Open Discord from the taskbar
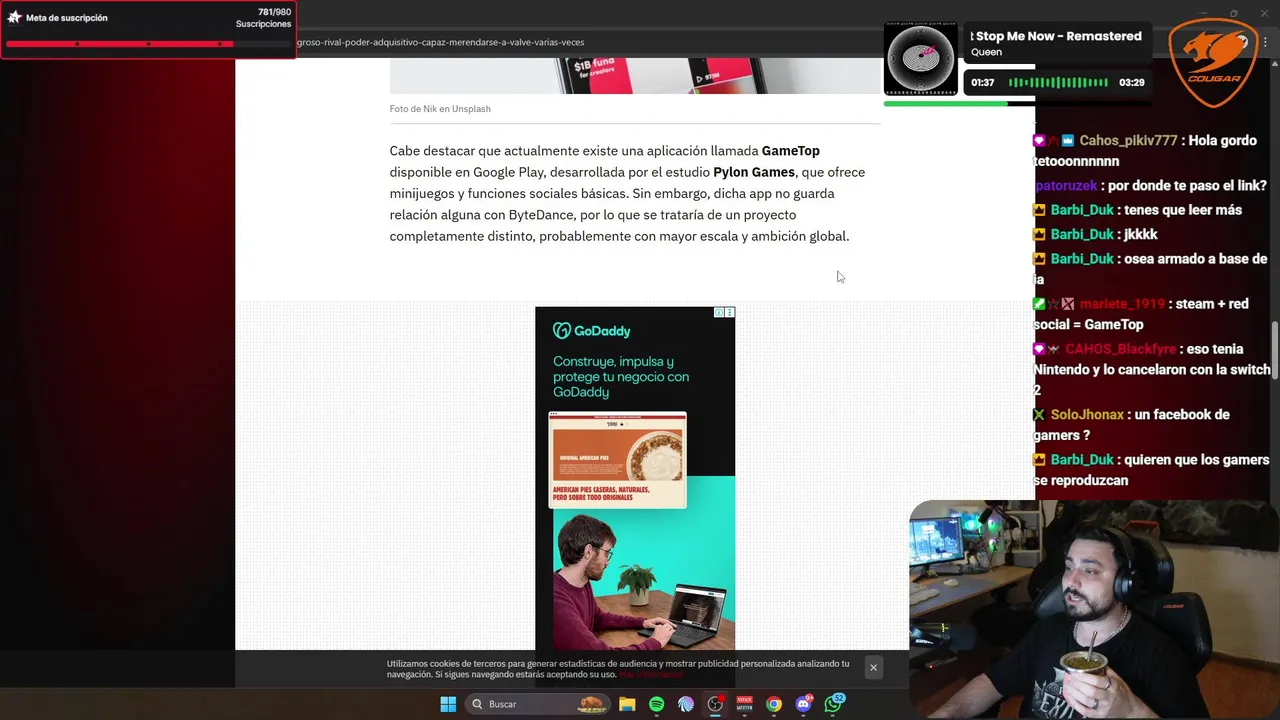Screen dimensions: 1280x720 [x=803, y=704]
